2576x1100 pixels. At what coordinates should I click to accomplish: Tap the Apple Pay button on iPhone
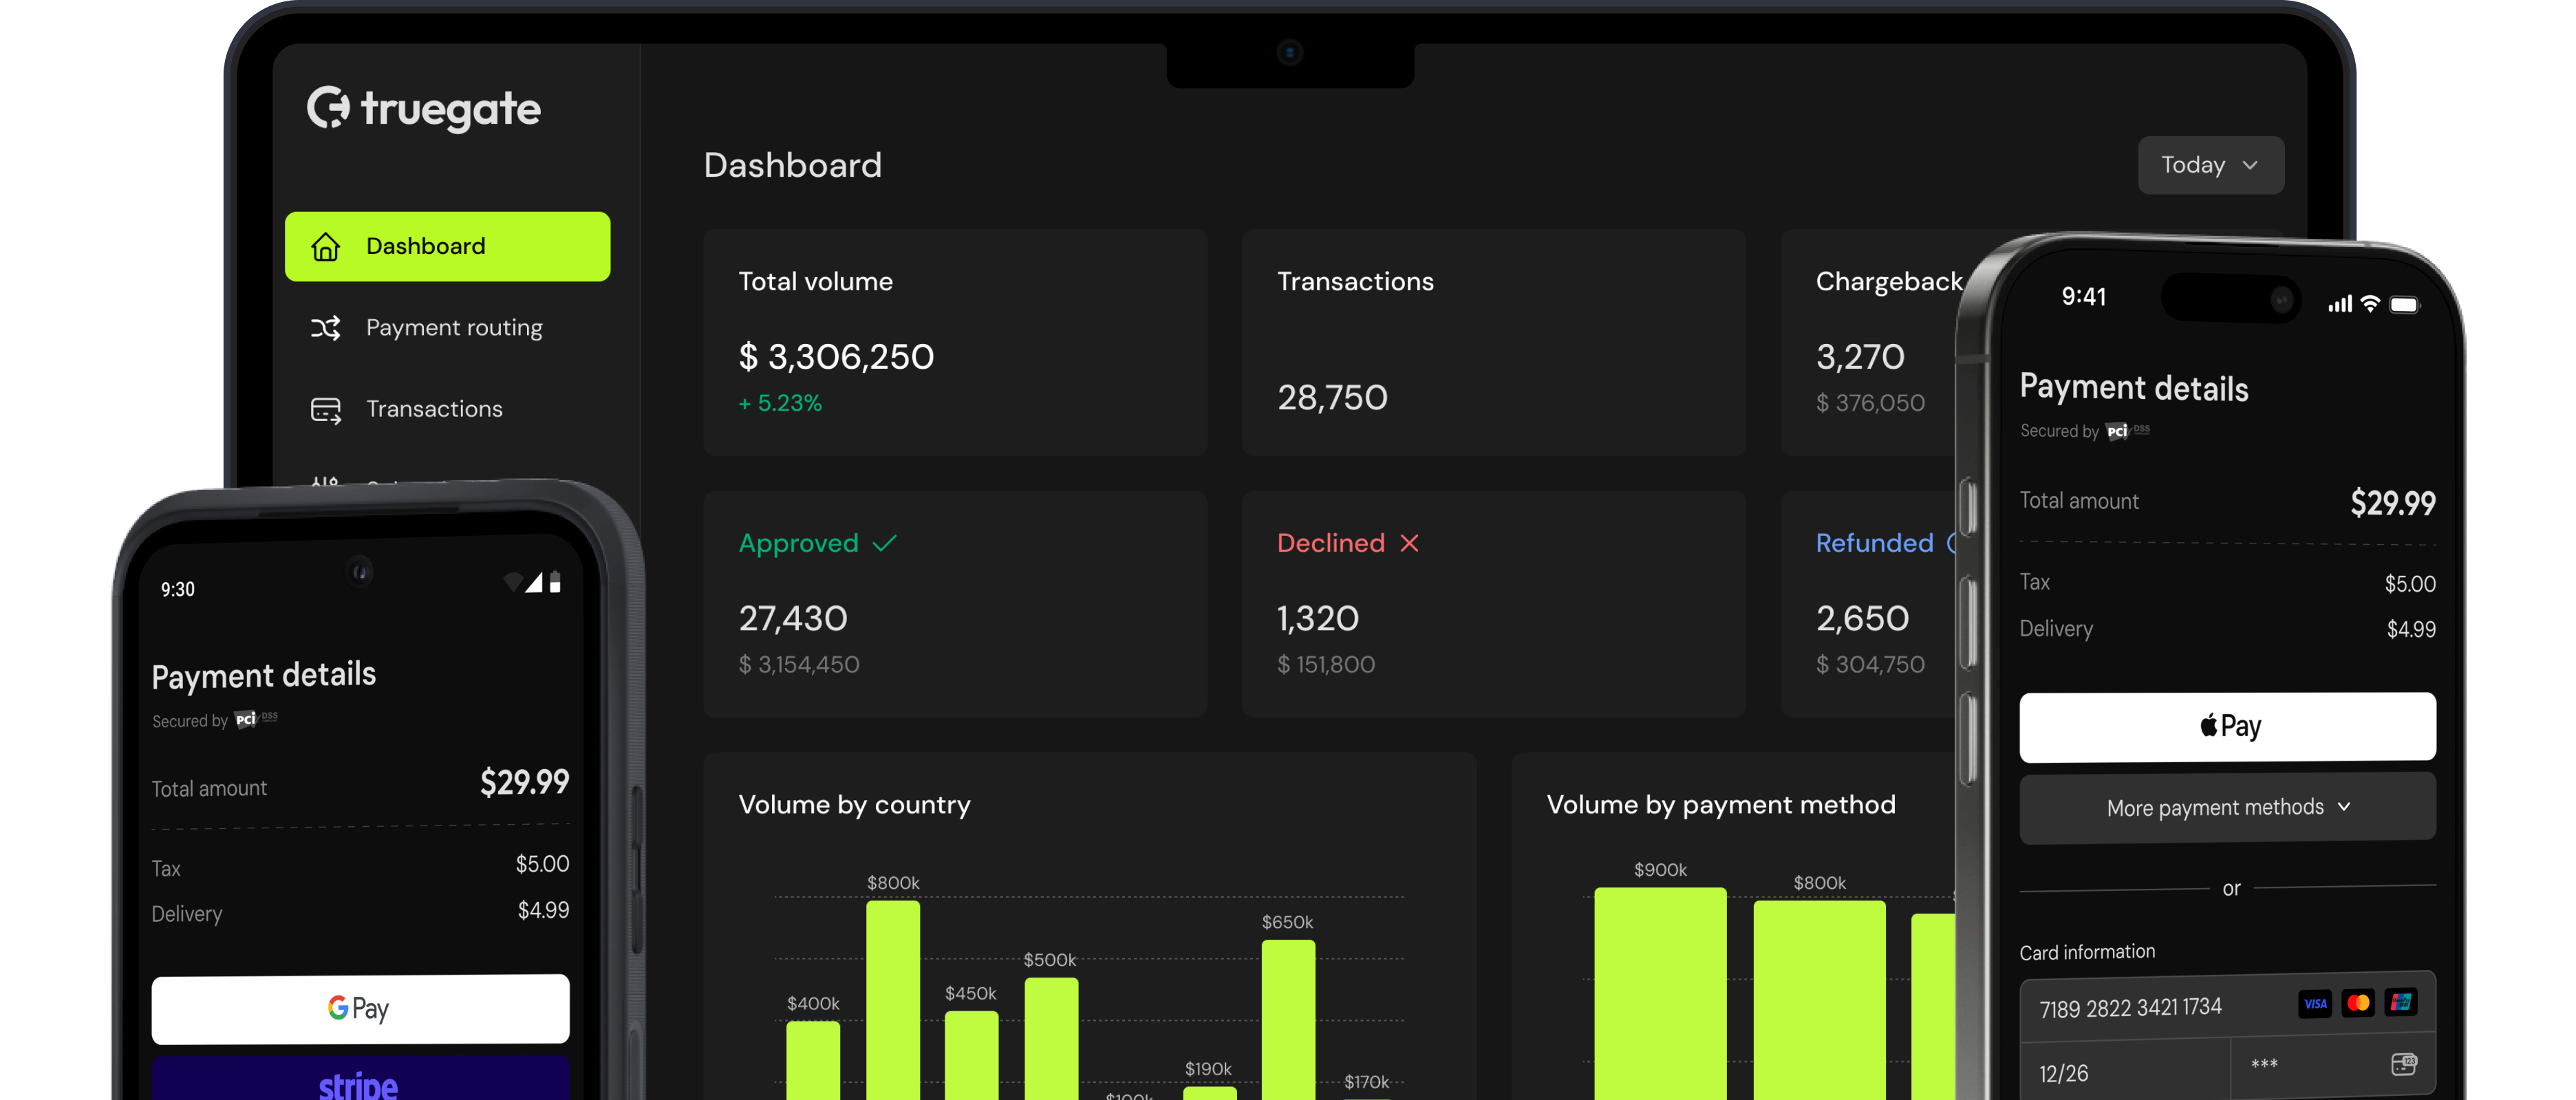coord(2227,727)
